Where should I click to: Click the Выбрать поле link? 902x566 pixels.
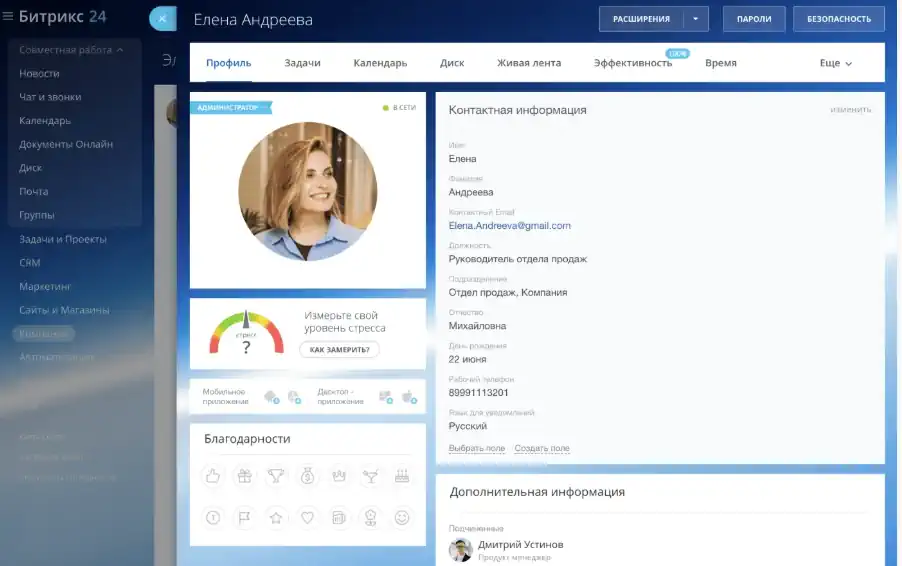pos(477,448)
